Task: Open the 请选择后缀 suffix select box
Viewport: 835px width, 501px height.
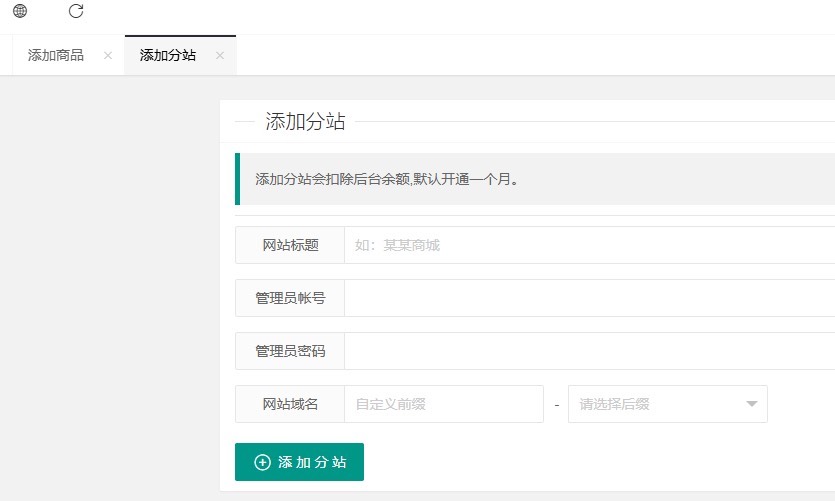Action: (x=660, y=404)
